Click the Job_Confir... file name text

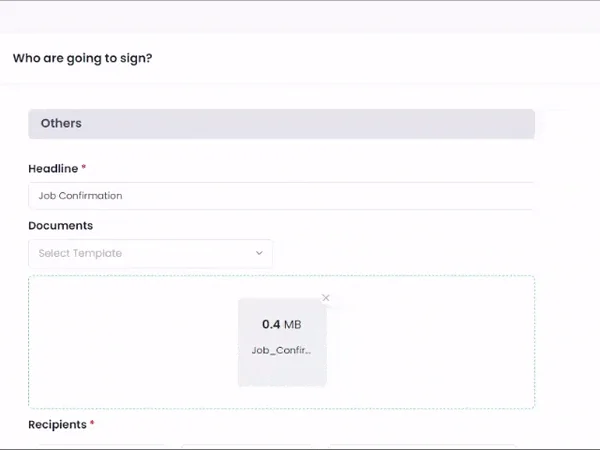tap(281, 351)
